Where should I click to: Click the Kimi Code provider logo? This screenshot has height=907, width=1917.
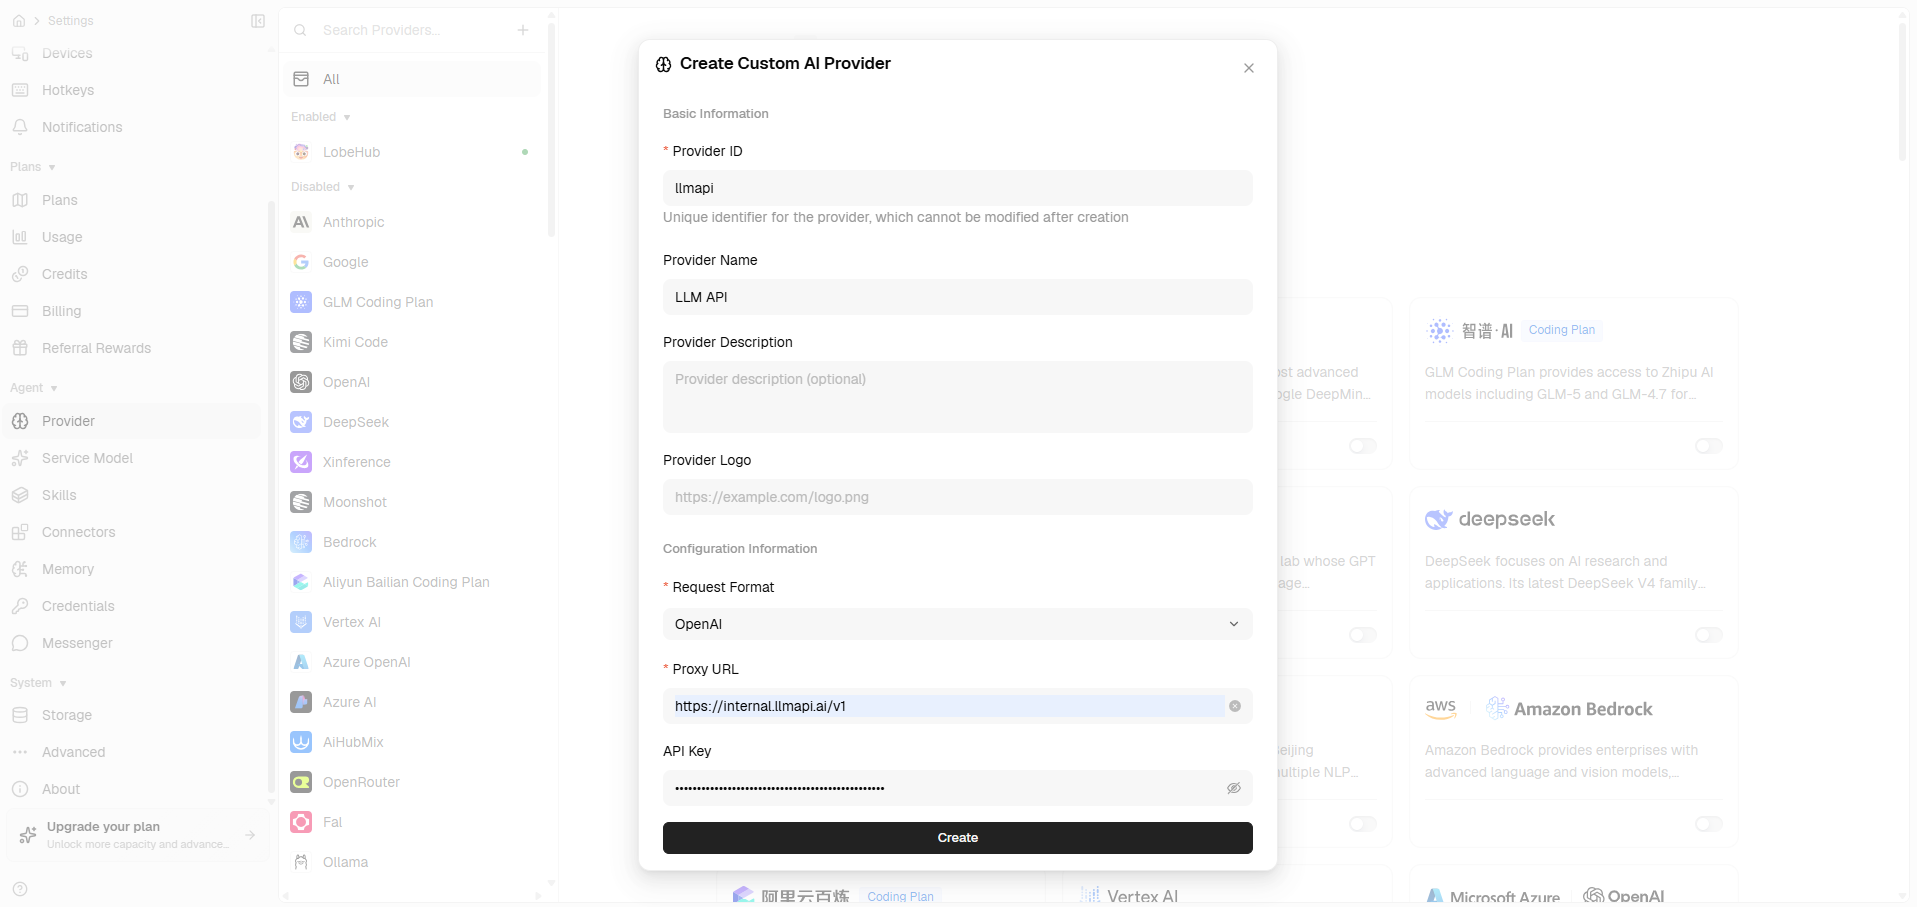point(301,342)
